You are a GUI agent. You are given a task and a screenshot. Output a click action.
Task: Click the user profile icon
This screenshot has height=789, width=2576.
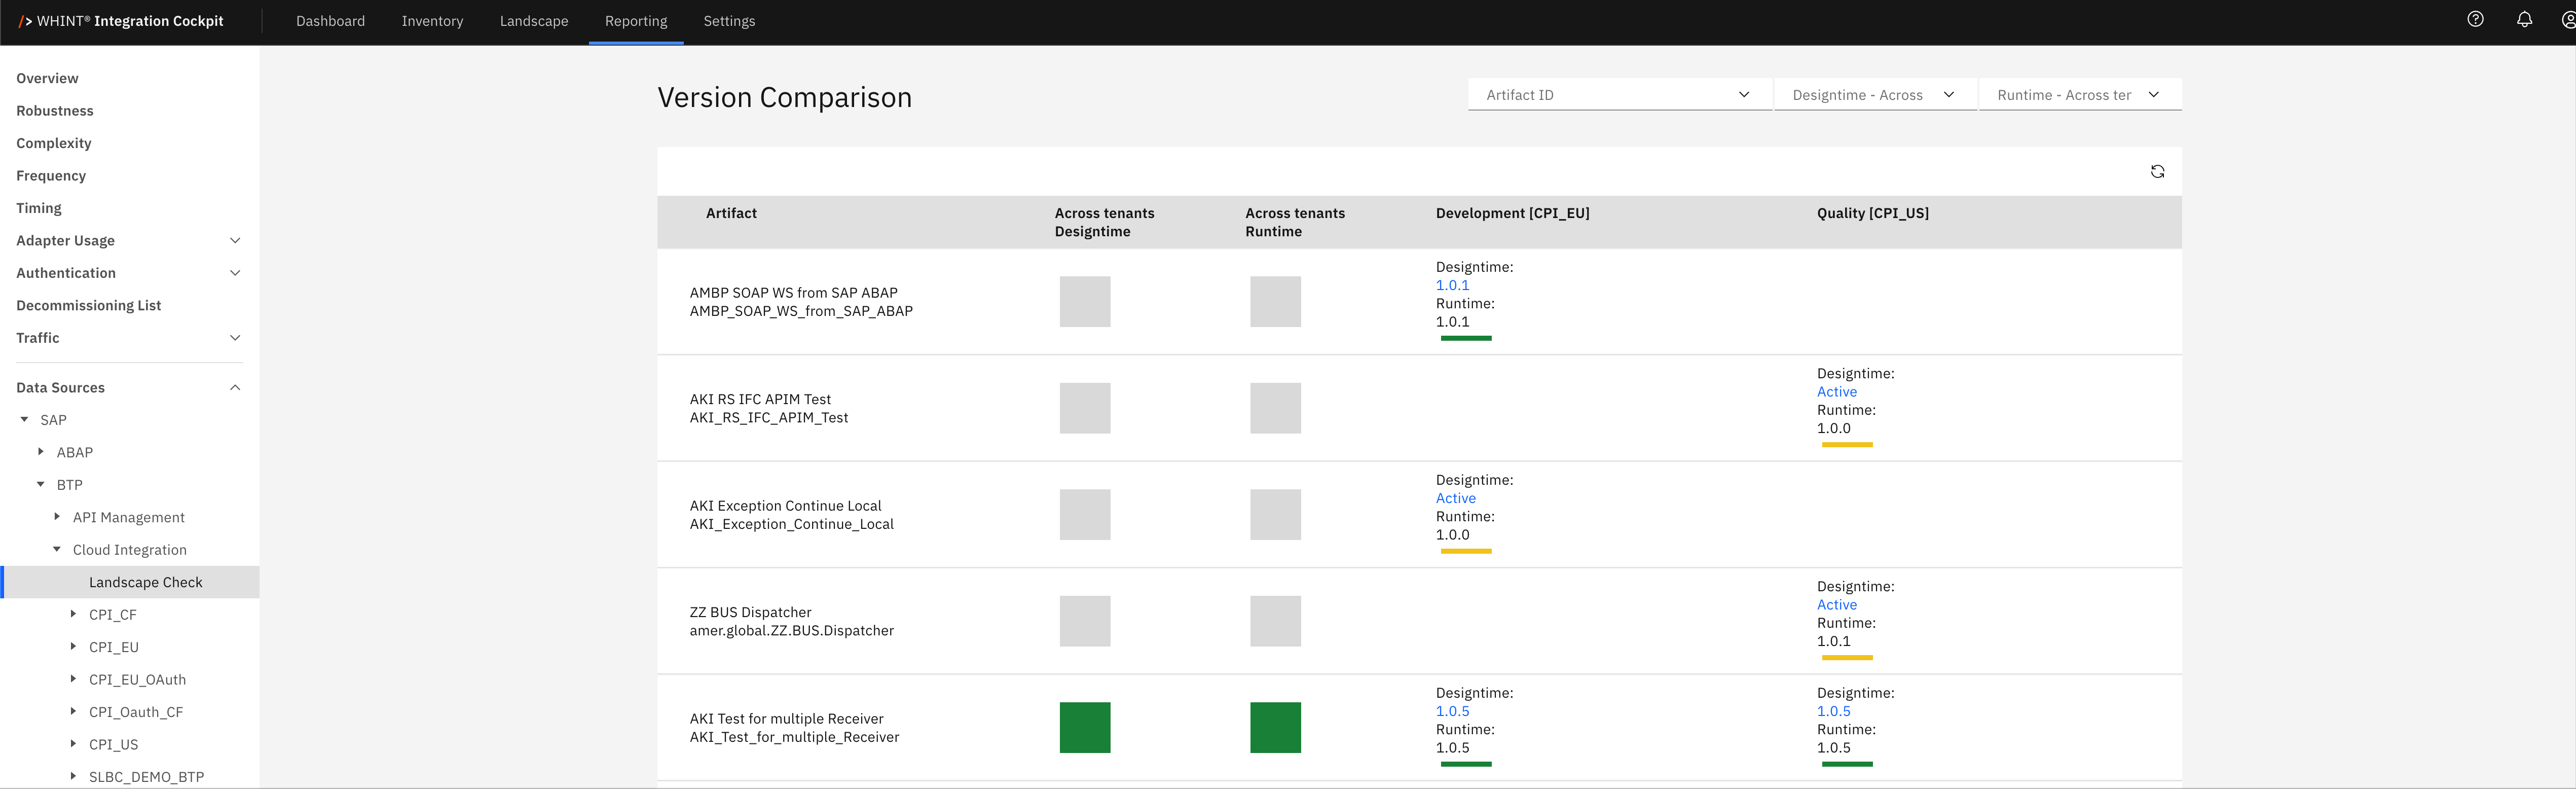pos(2568,19)
